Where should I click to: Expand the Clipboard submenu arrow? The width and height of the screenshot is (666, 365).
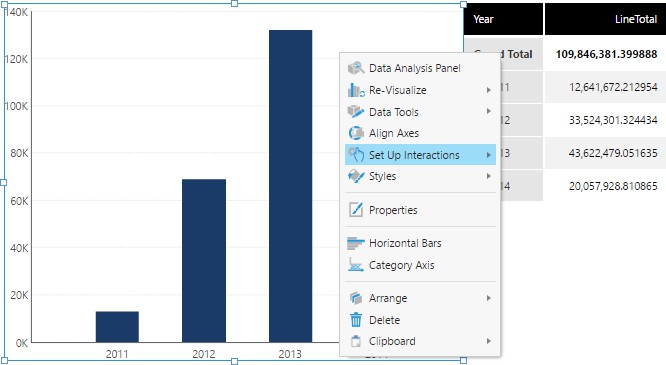(x=488, y=341)
